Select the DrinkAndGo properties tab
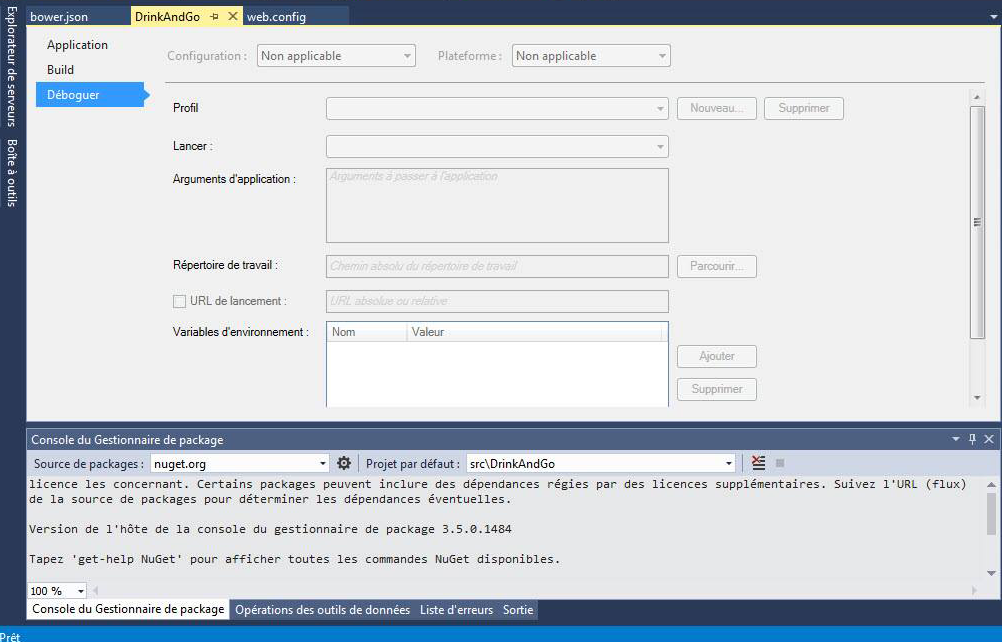Image resolution: width=1002 pixels, height=642 pixels. tap(167, 17)
